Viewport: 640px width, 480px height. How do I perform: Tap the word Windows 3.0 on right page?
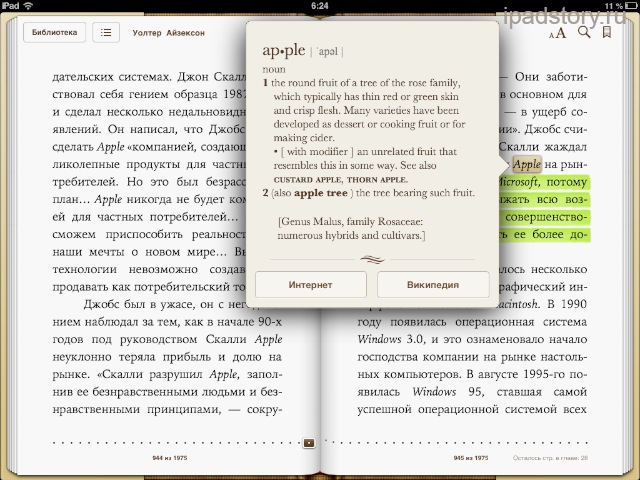point(391,339)
